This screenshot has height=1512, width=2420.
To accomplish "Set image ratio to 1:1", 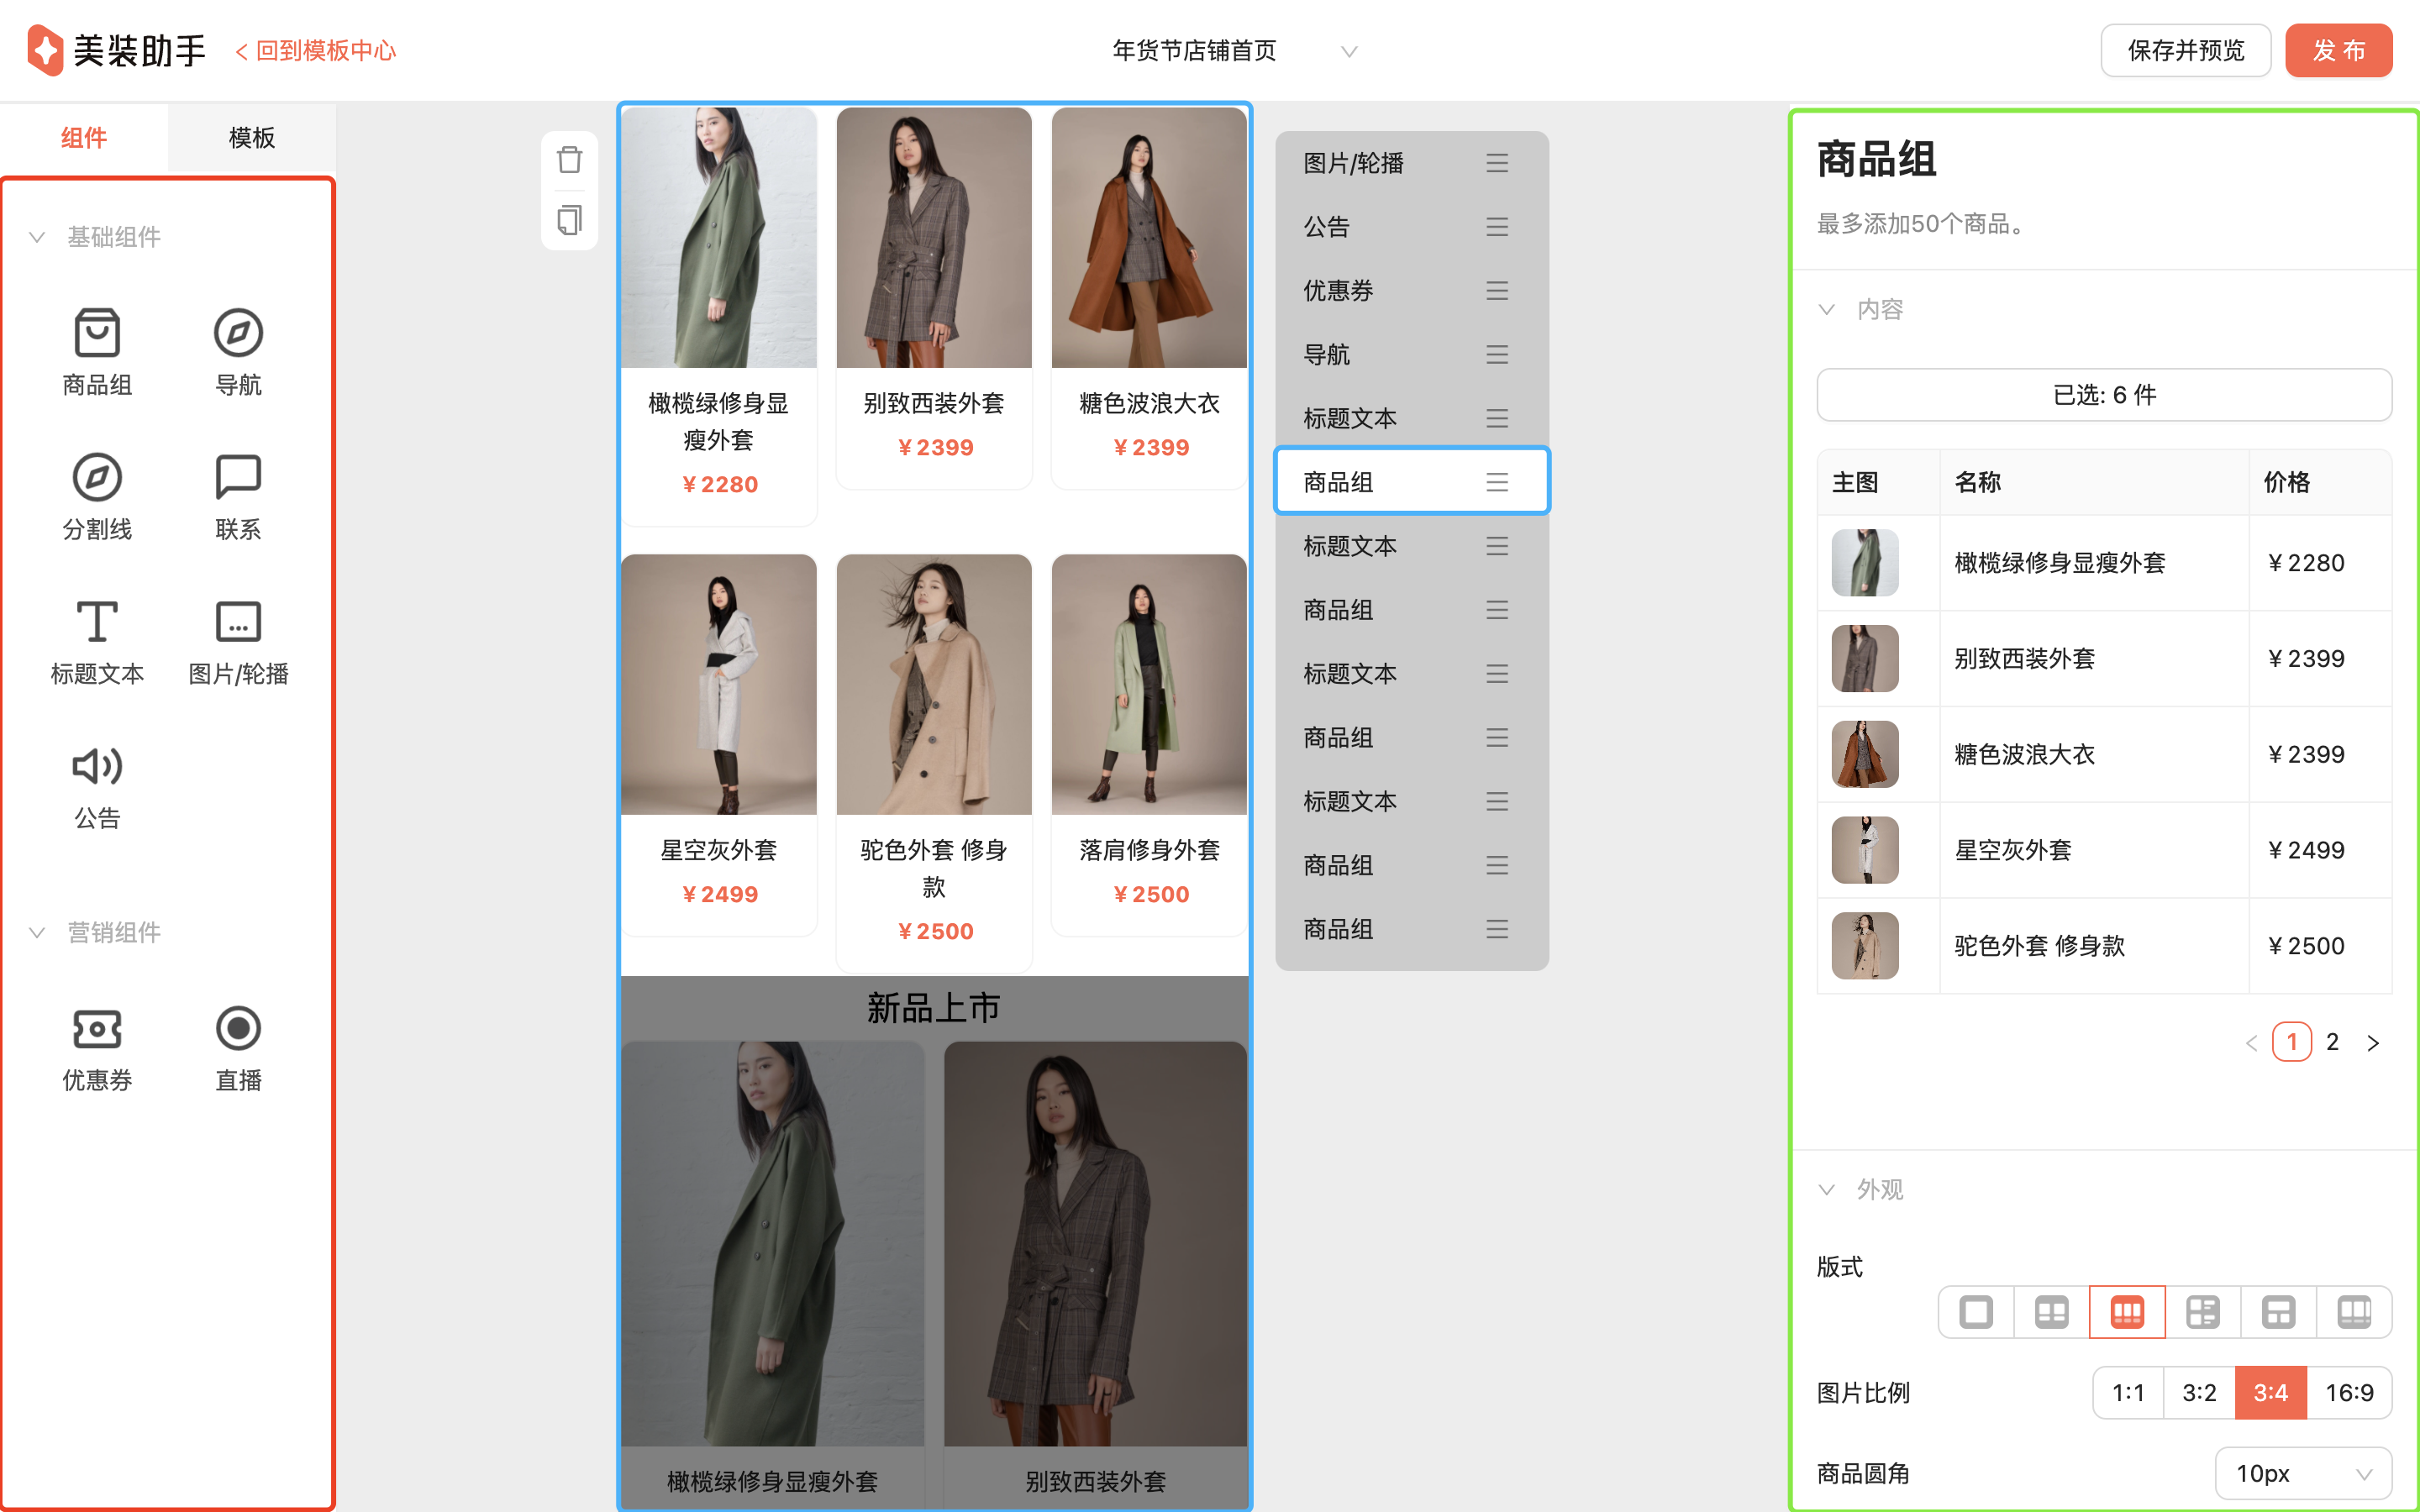I will (x=2128, y=1393).
